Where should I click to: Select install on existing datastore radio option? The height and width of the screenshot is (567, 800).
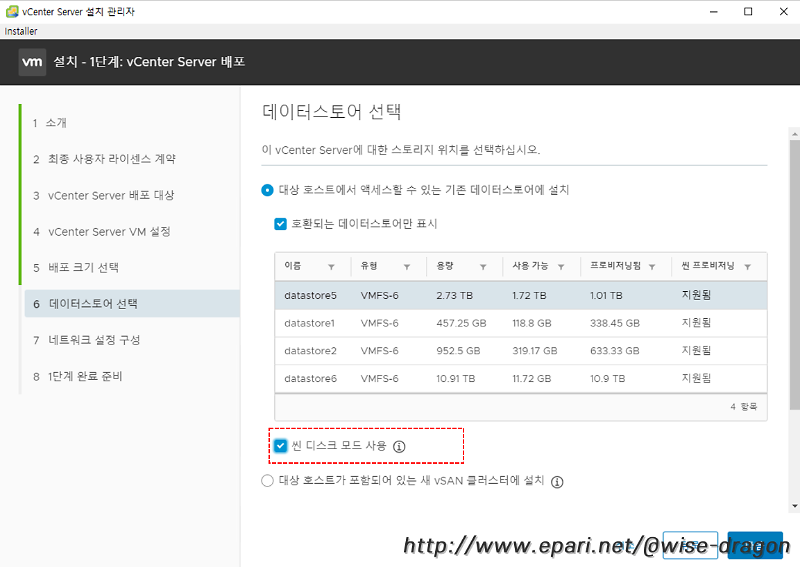[267, 190]
